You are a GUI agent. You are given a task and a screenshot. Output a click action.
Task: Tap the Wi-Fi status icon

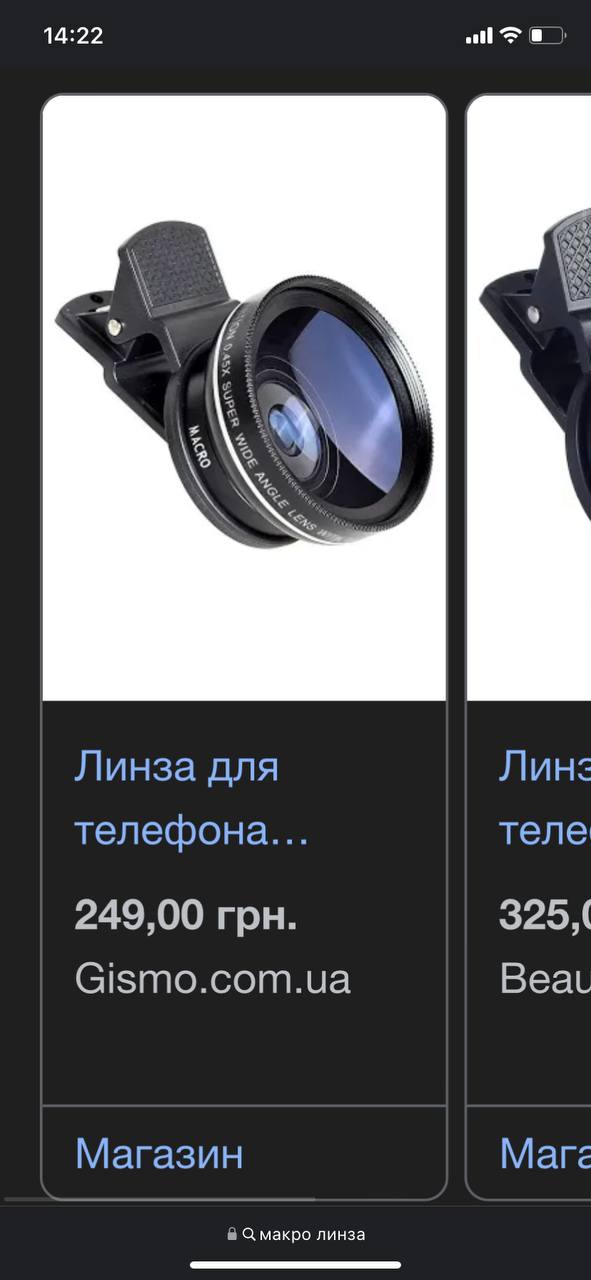coord(510,35)
